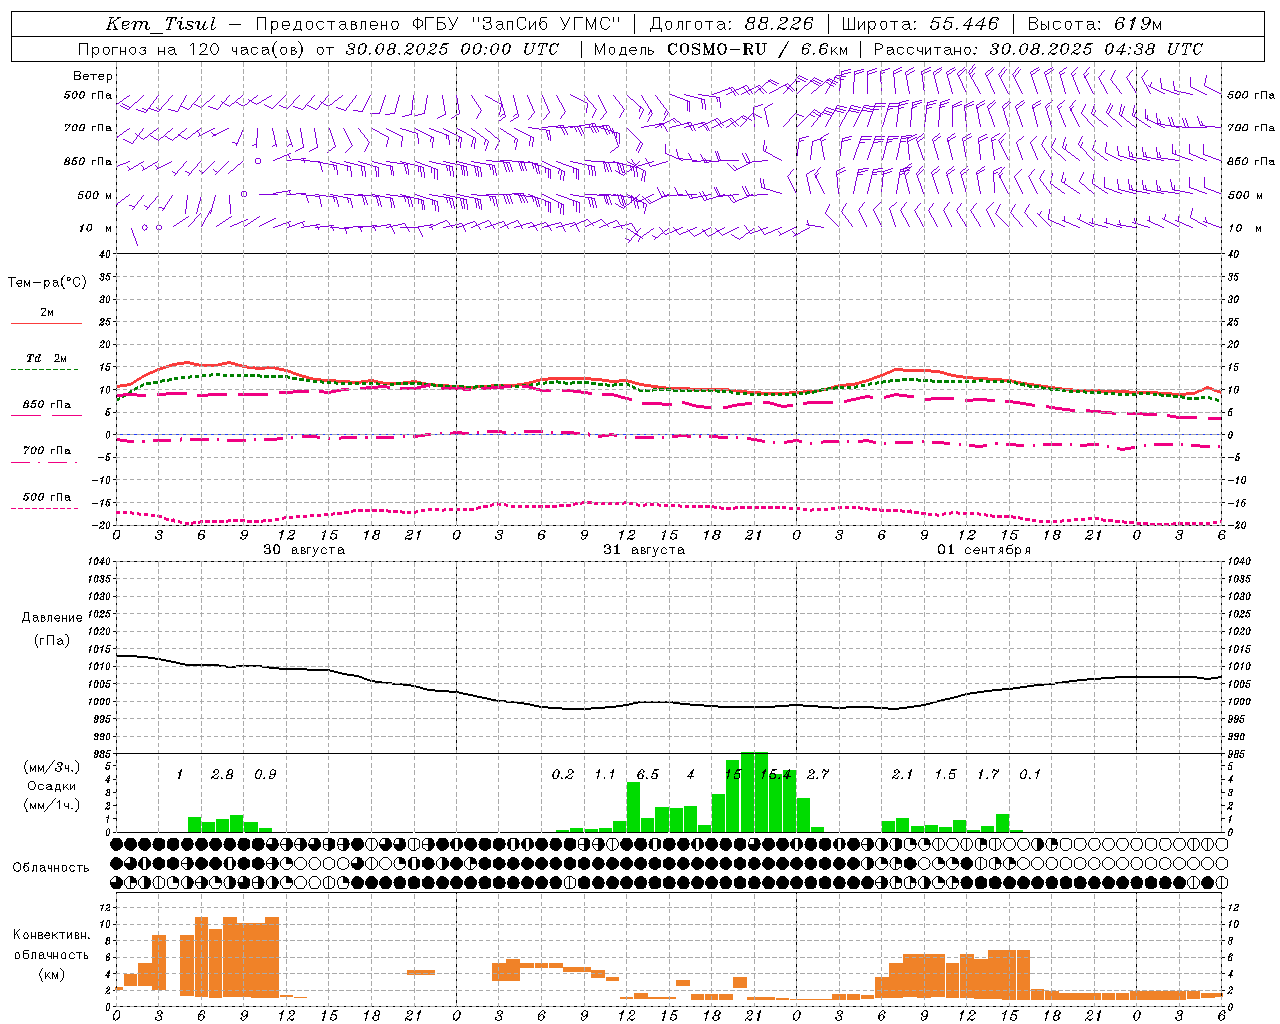
Task: Click the Давление panel label
Action: [x=52, y=618]
